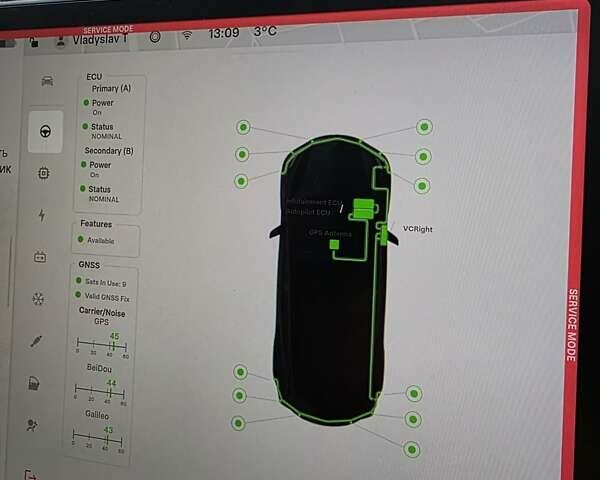
Task: Open the screwdriver tool icon in sidebar
Action: point(36,341)
